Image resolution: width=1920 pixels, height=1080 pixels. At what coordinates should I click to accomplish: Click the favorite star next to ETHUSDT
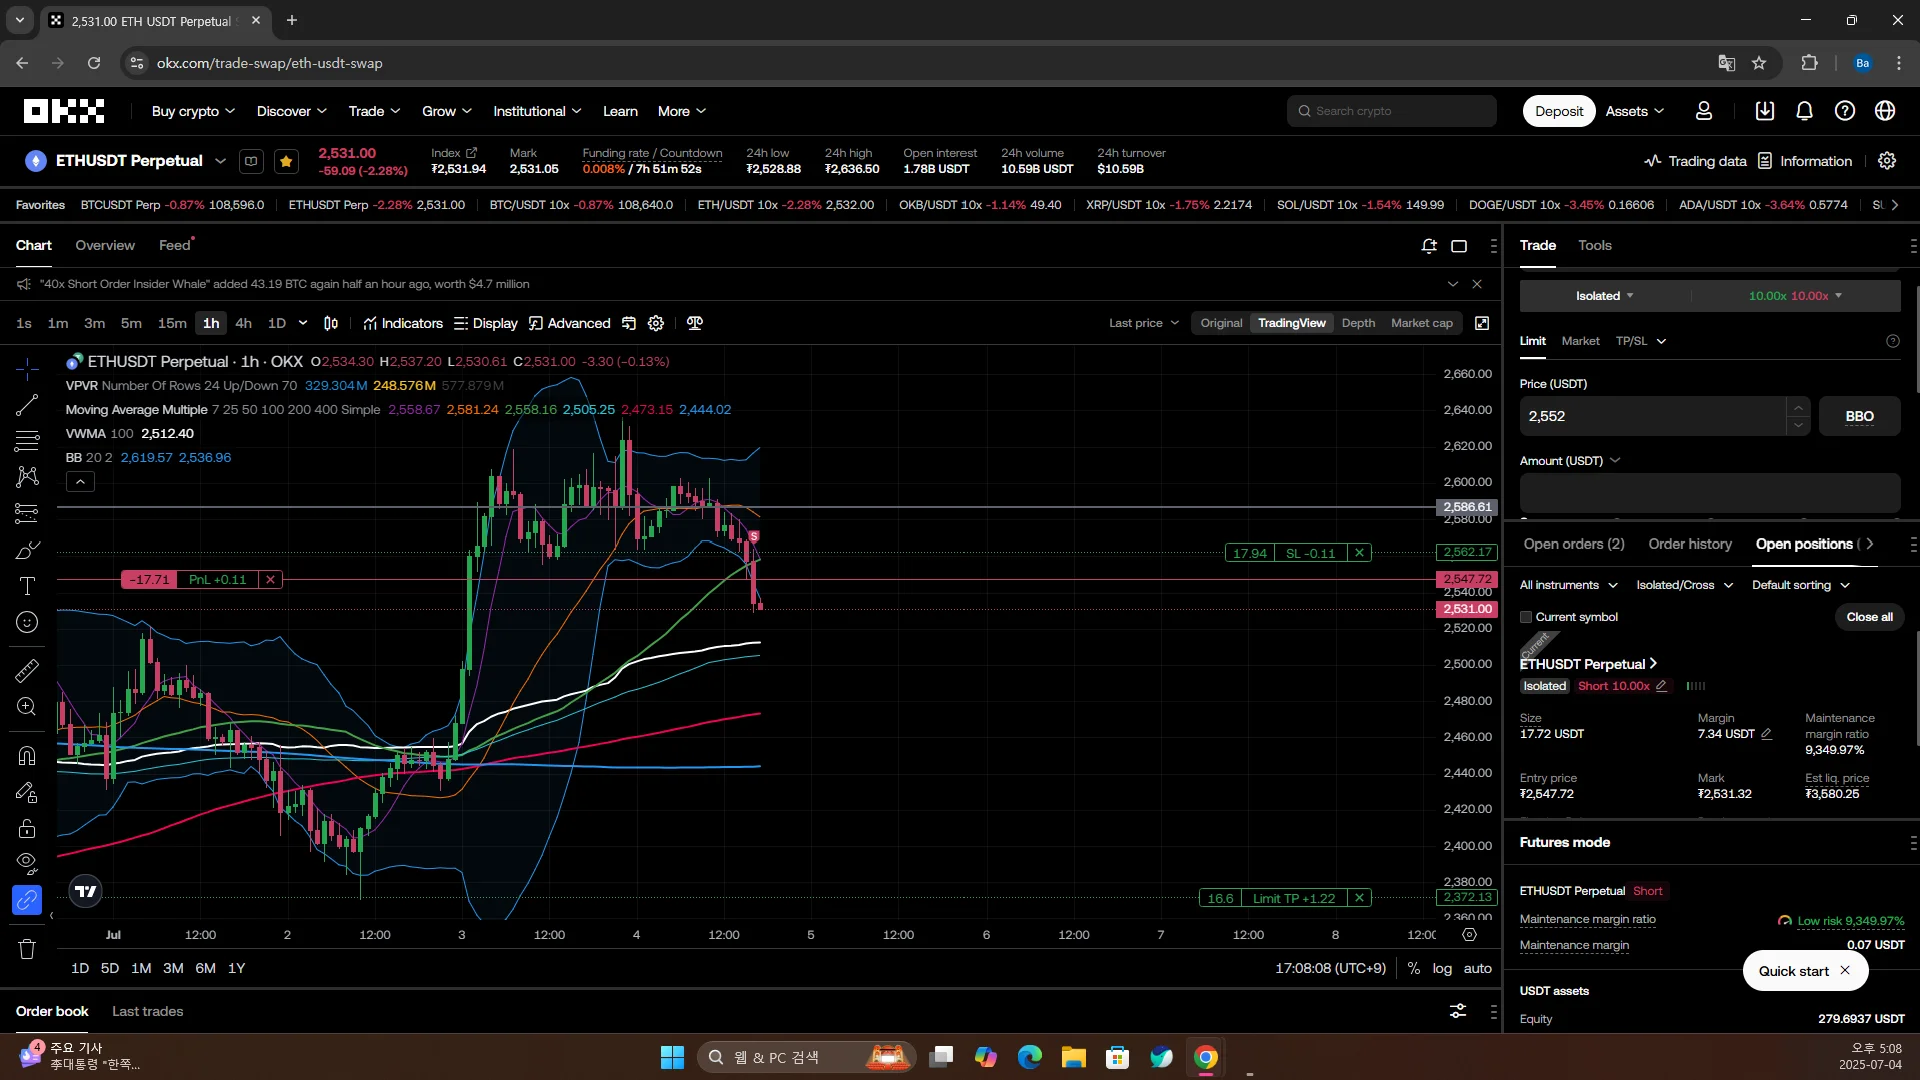pyautogui.click(x=286, y=161)
